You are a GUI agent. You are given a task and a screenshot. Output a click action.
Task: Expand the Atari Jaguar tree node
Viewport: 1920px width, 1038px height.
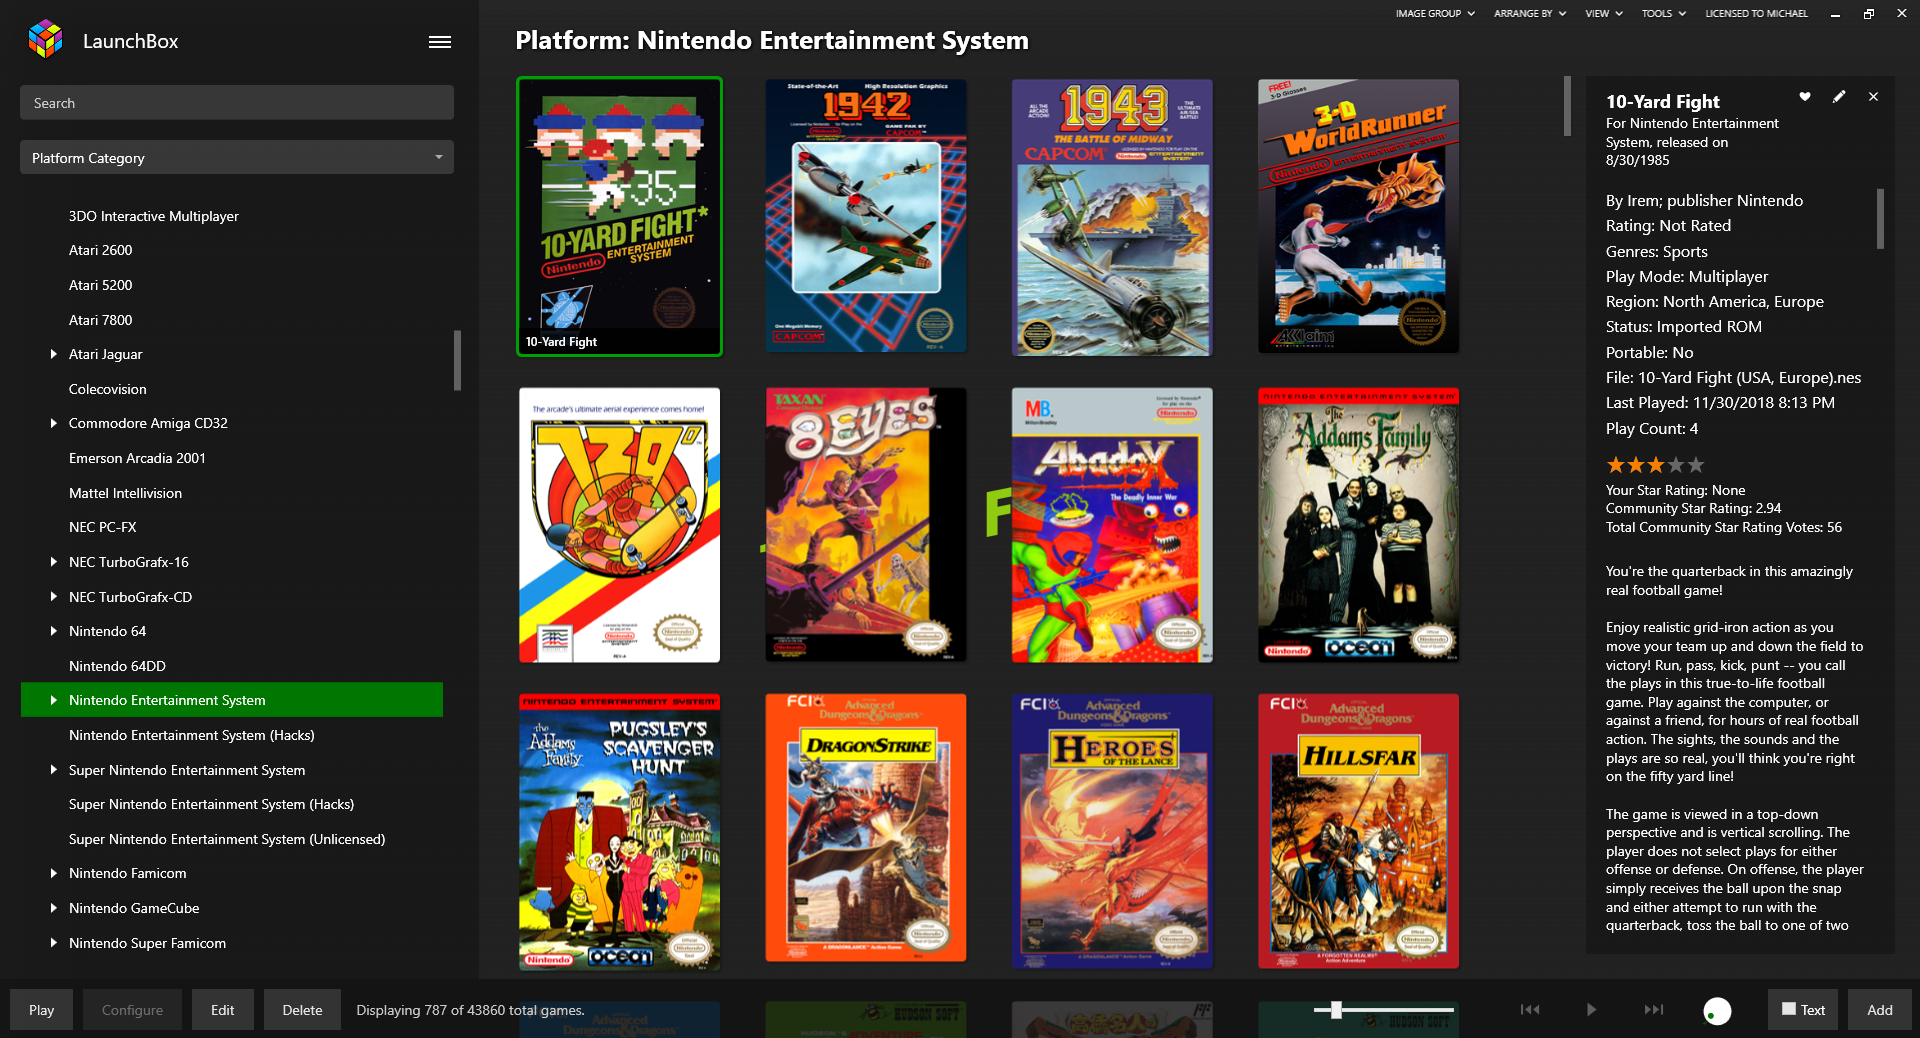pos(53,354)
